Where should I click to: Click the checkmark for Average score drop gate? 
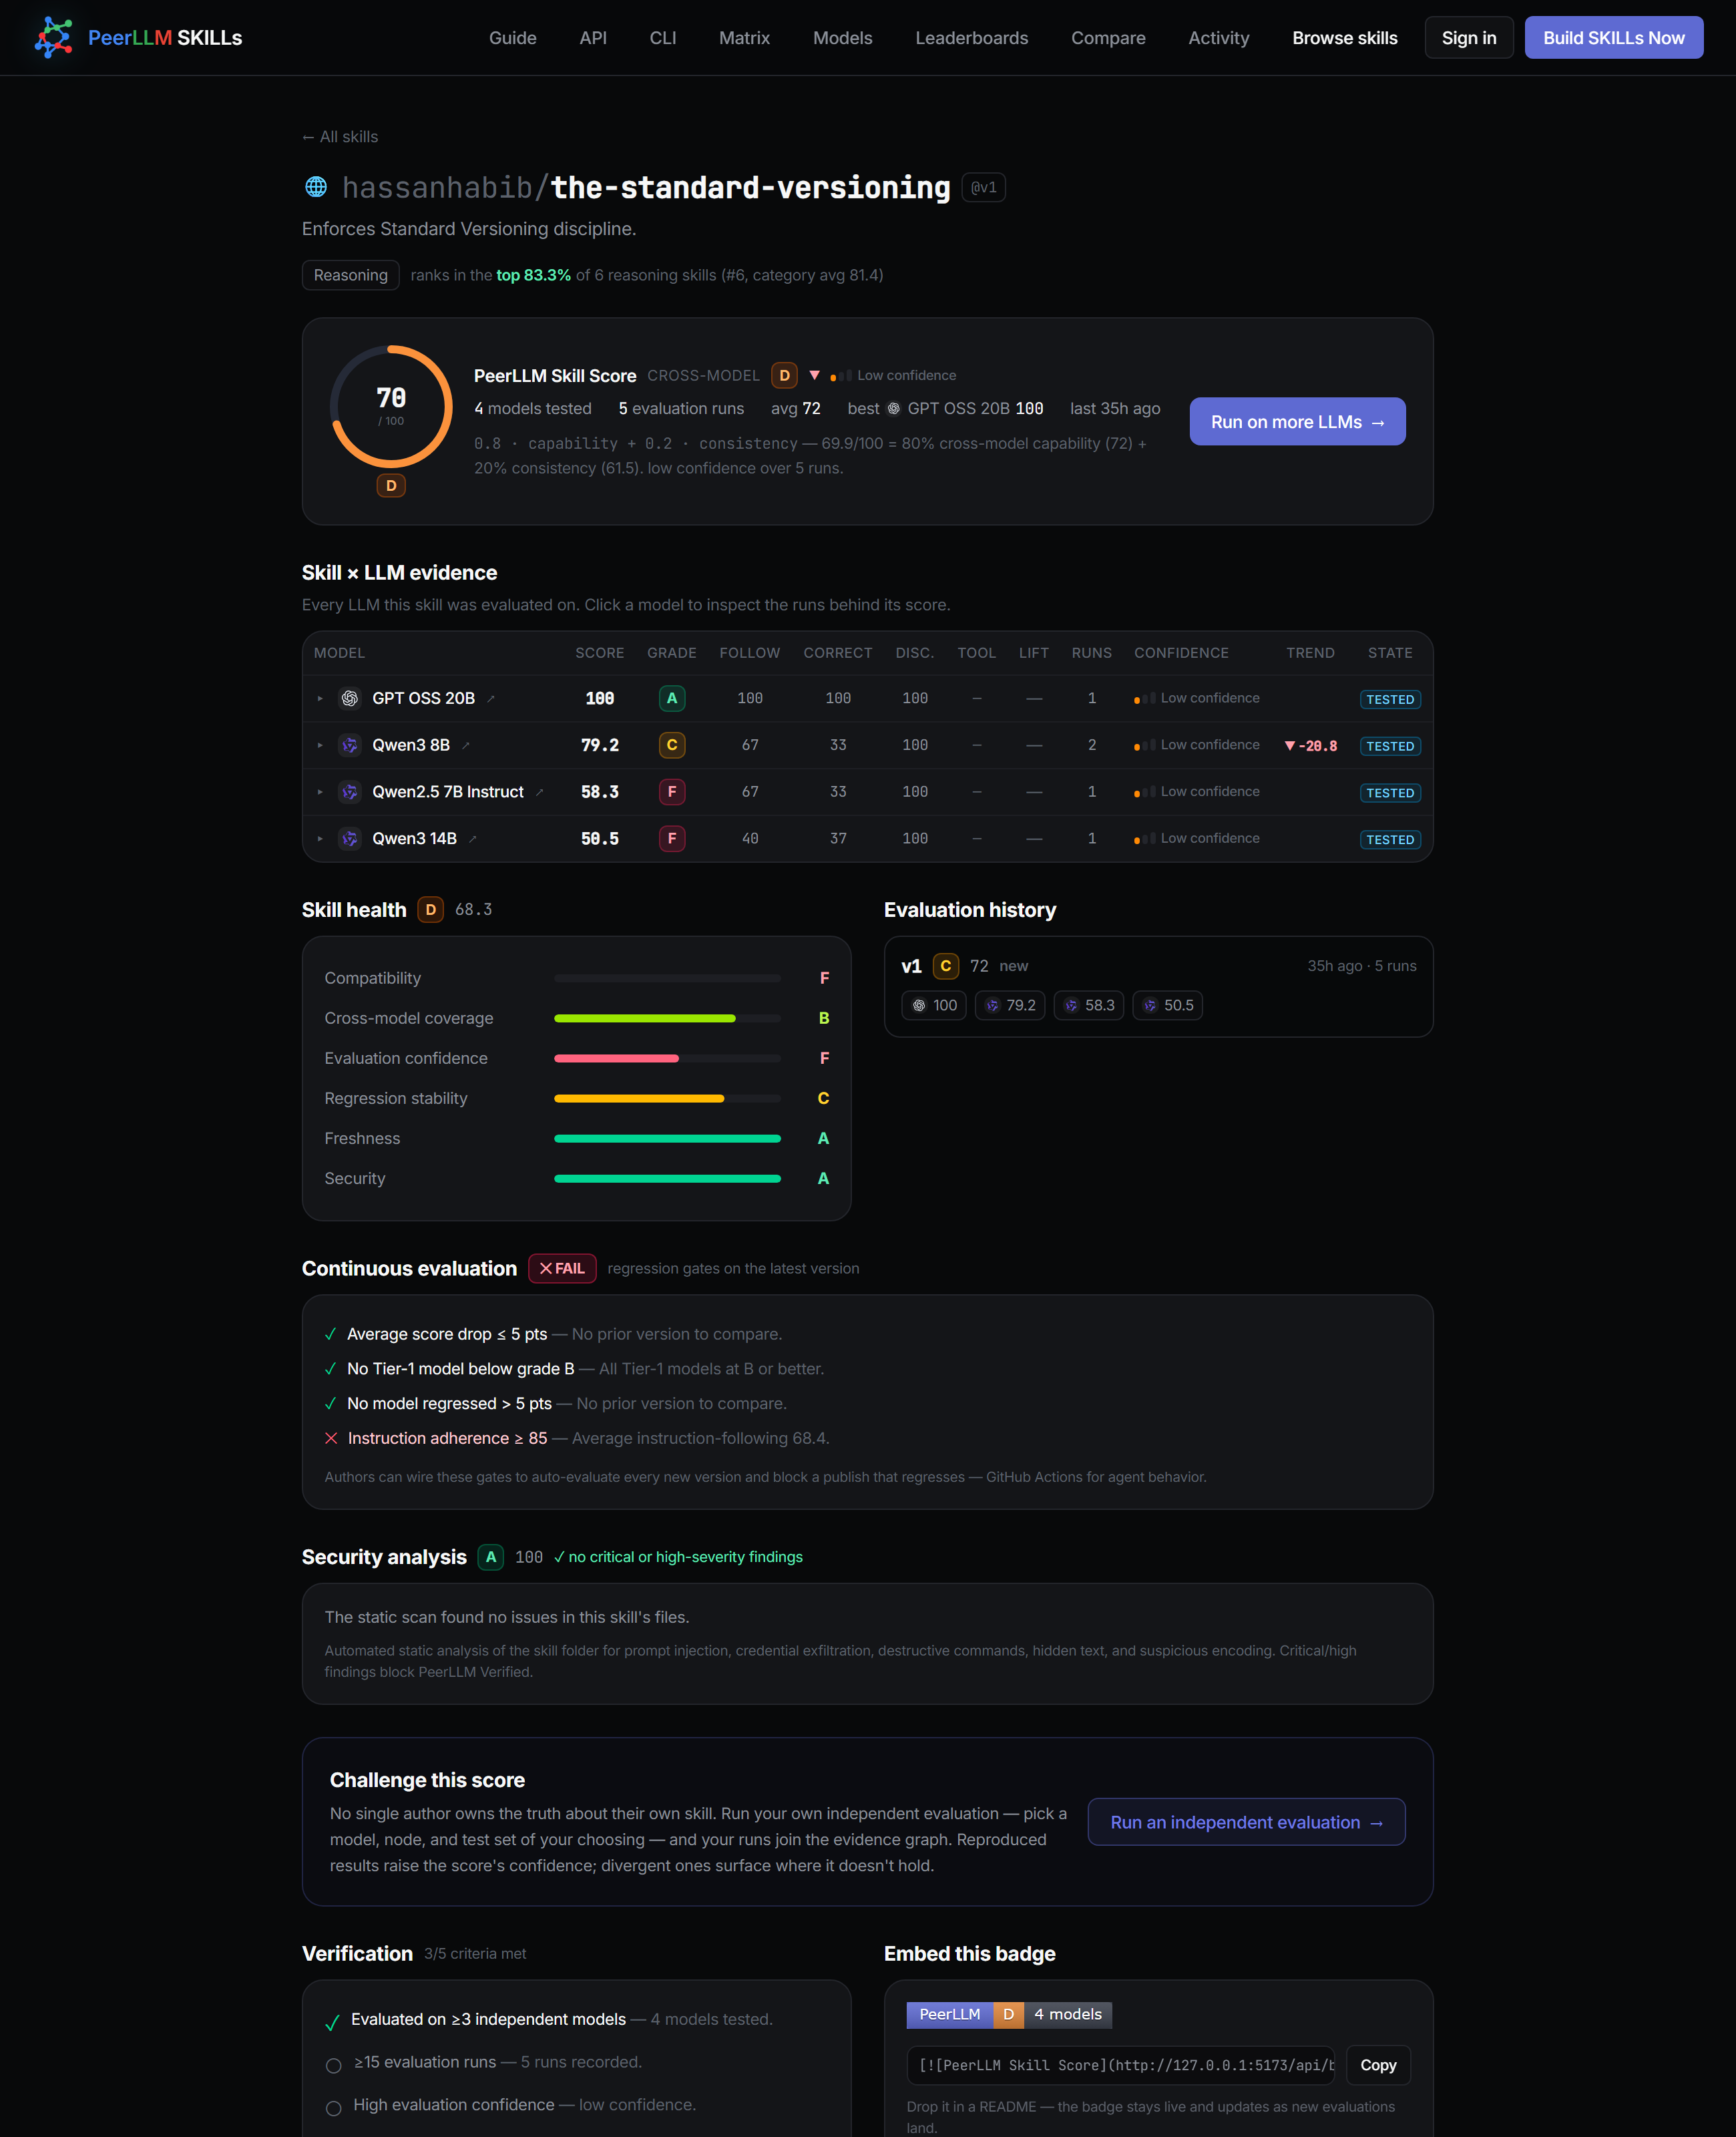331,1334
